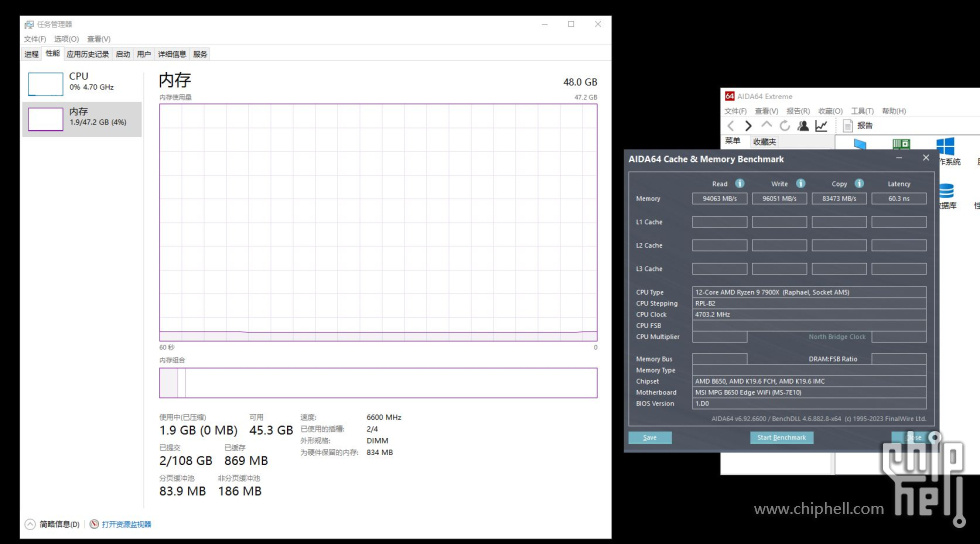Click the 打开资源监视器 link
This screenshot has height=544, width=980.
(x=126, y=524)
